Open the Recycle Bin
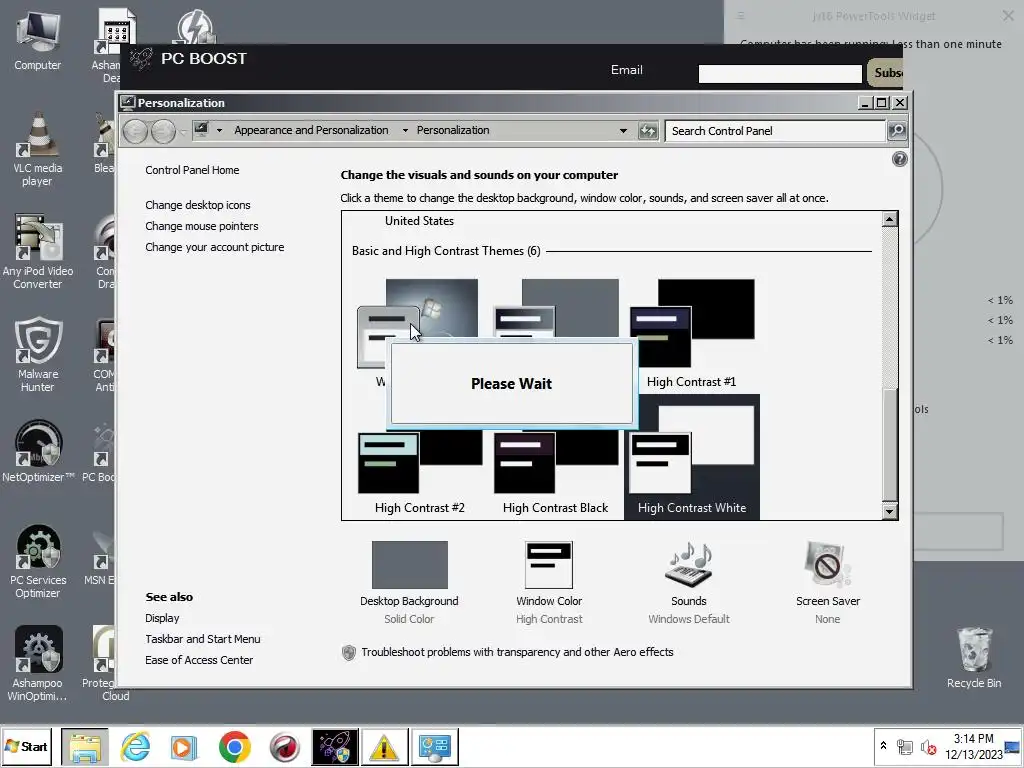The width and height of the screenshot is (1024, 768). tap(974, 658)
